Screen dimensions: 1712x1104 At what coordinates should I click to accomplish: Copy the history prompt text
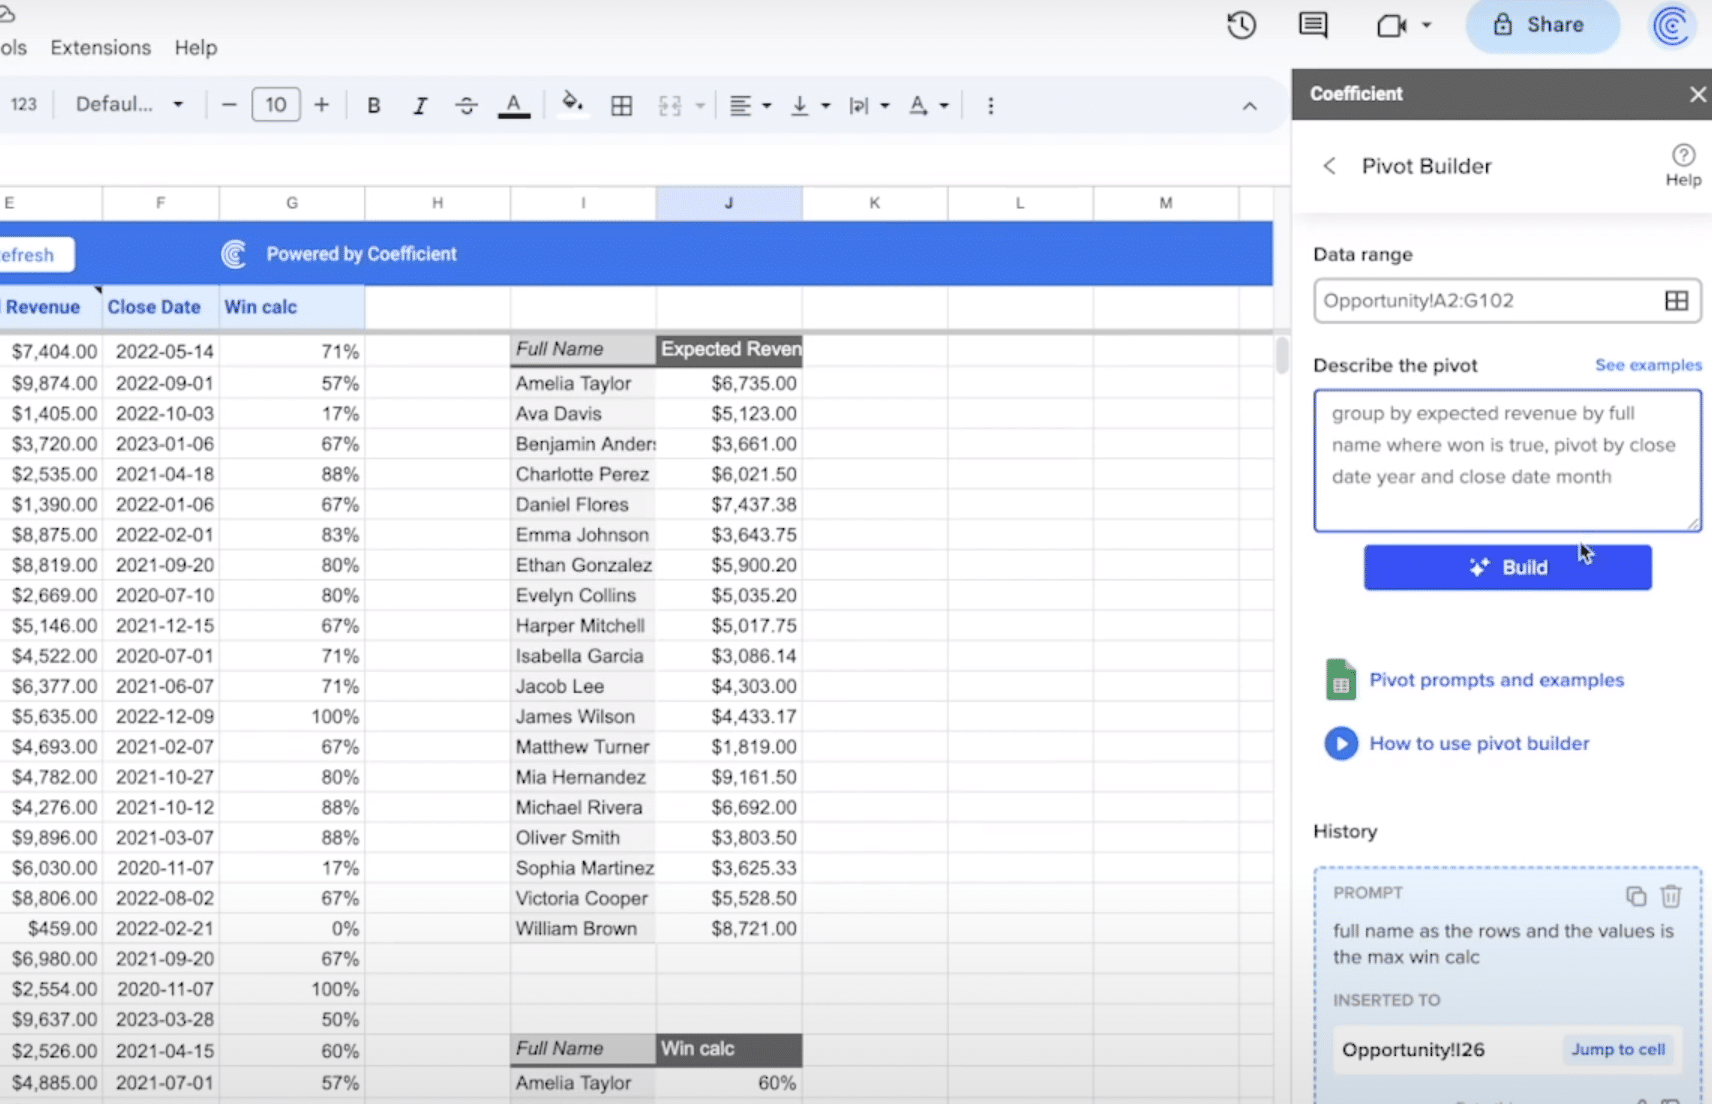(x=1635, y=896)
